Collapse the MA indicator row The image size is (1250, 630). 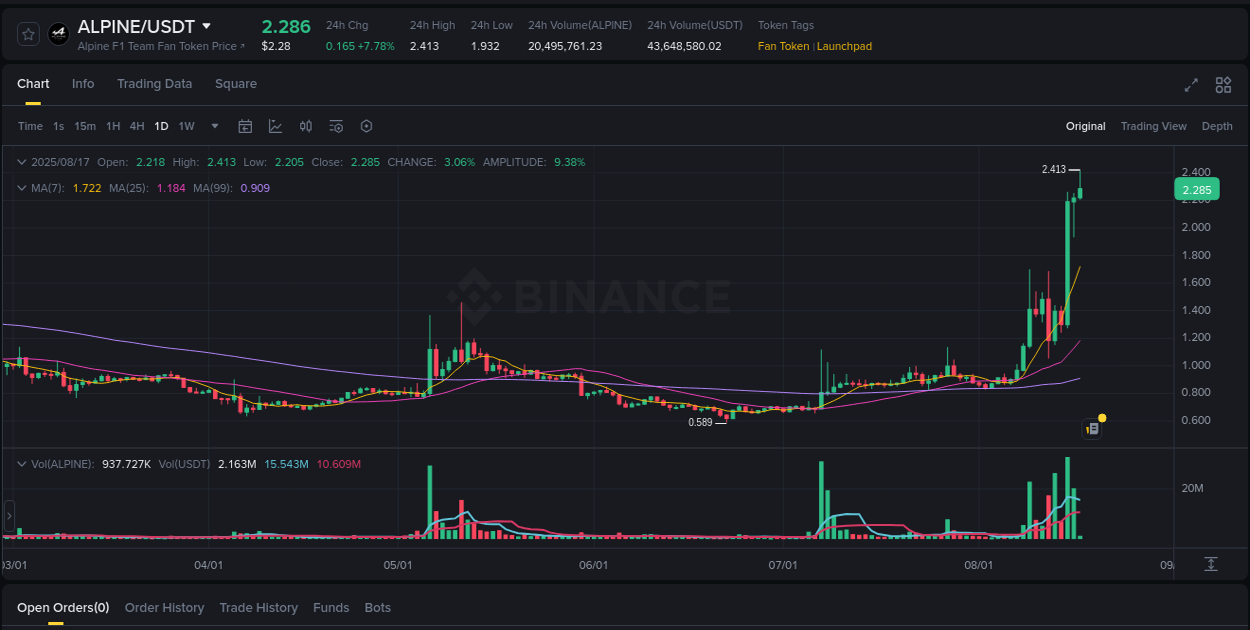tap(22, 187)
